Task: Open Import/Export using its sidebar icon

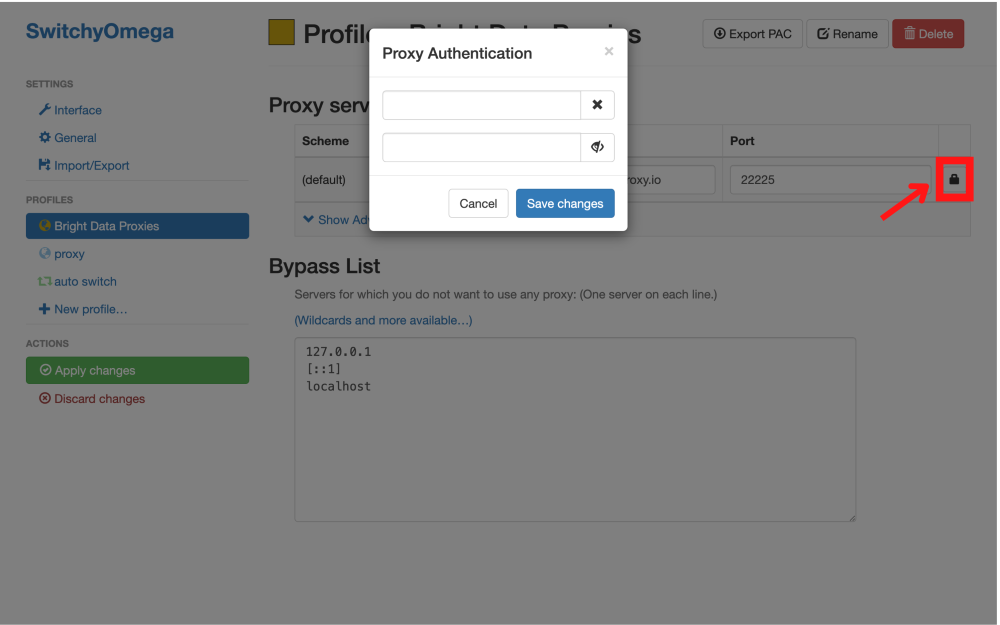Action: pyautogui.click(x=42, y=164)
